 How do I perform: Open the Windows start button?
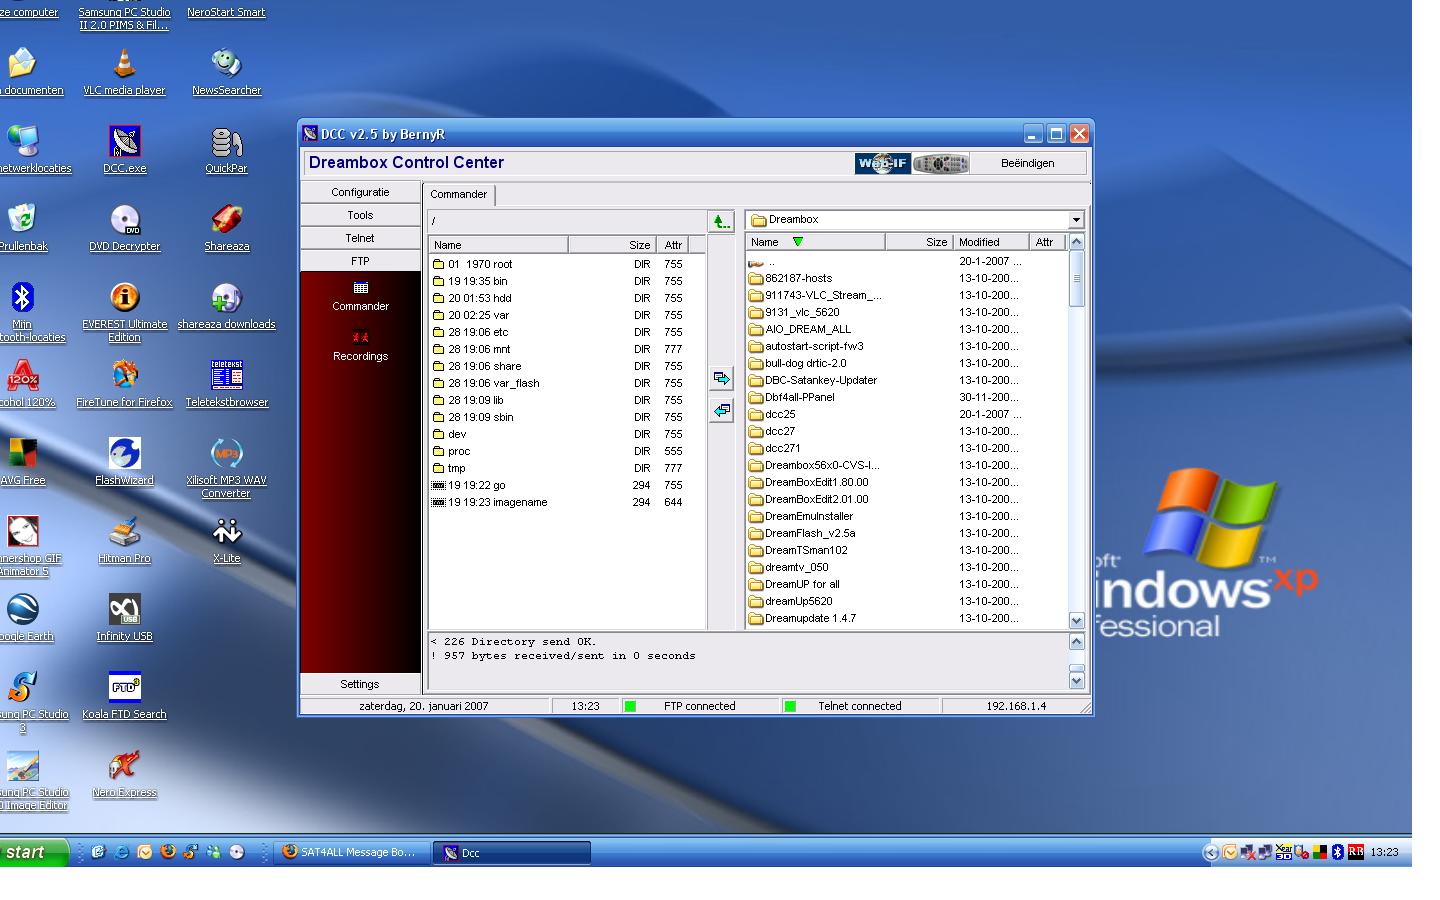[33, 852]
